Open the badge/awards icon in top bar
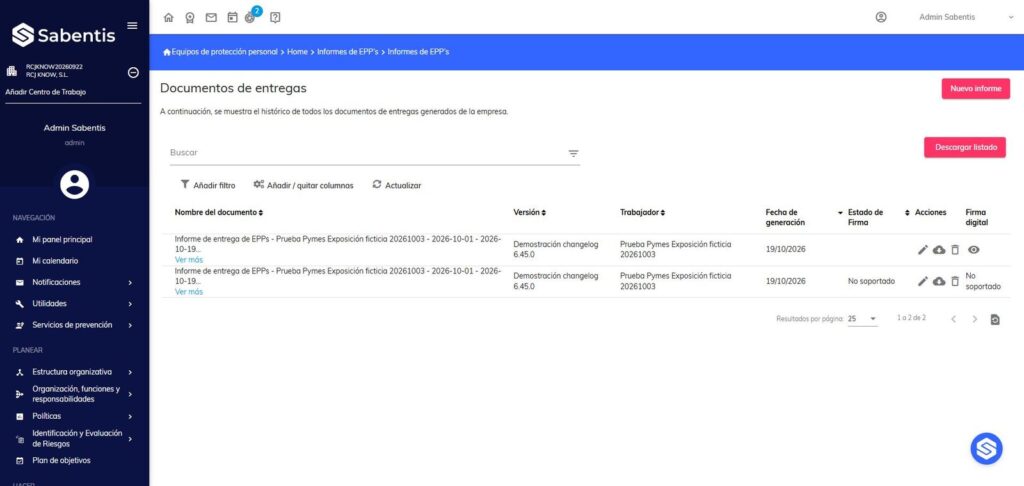 [x=189, y=18]
